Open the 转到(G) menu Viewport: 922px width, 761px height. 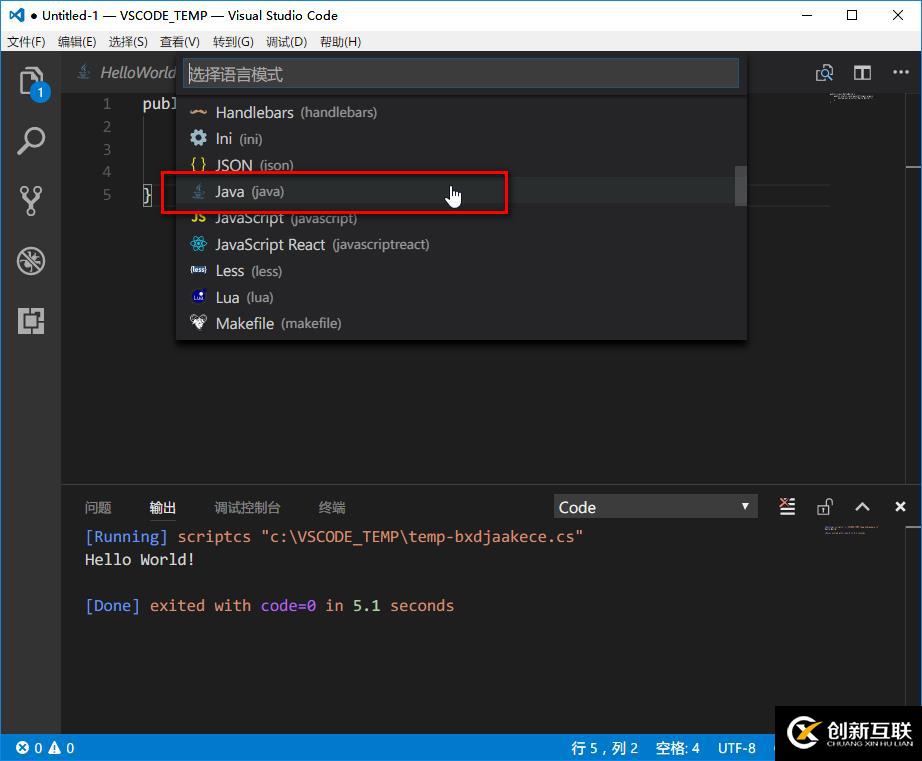[x=233, y=42]
